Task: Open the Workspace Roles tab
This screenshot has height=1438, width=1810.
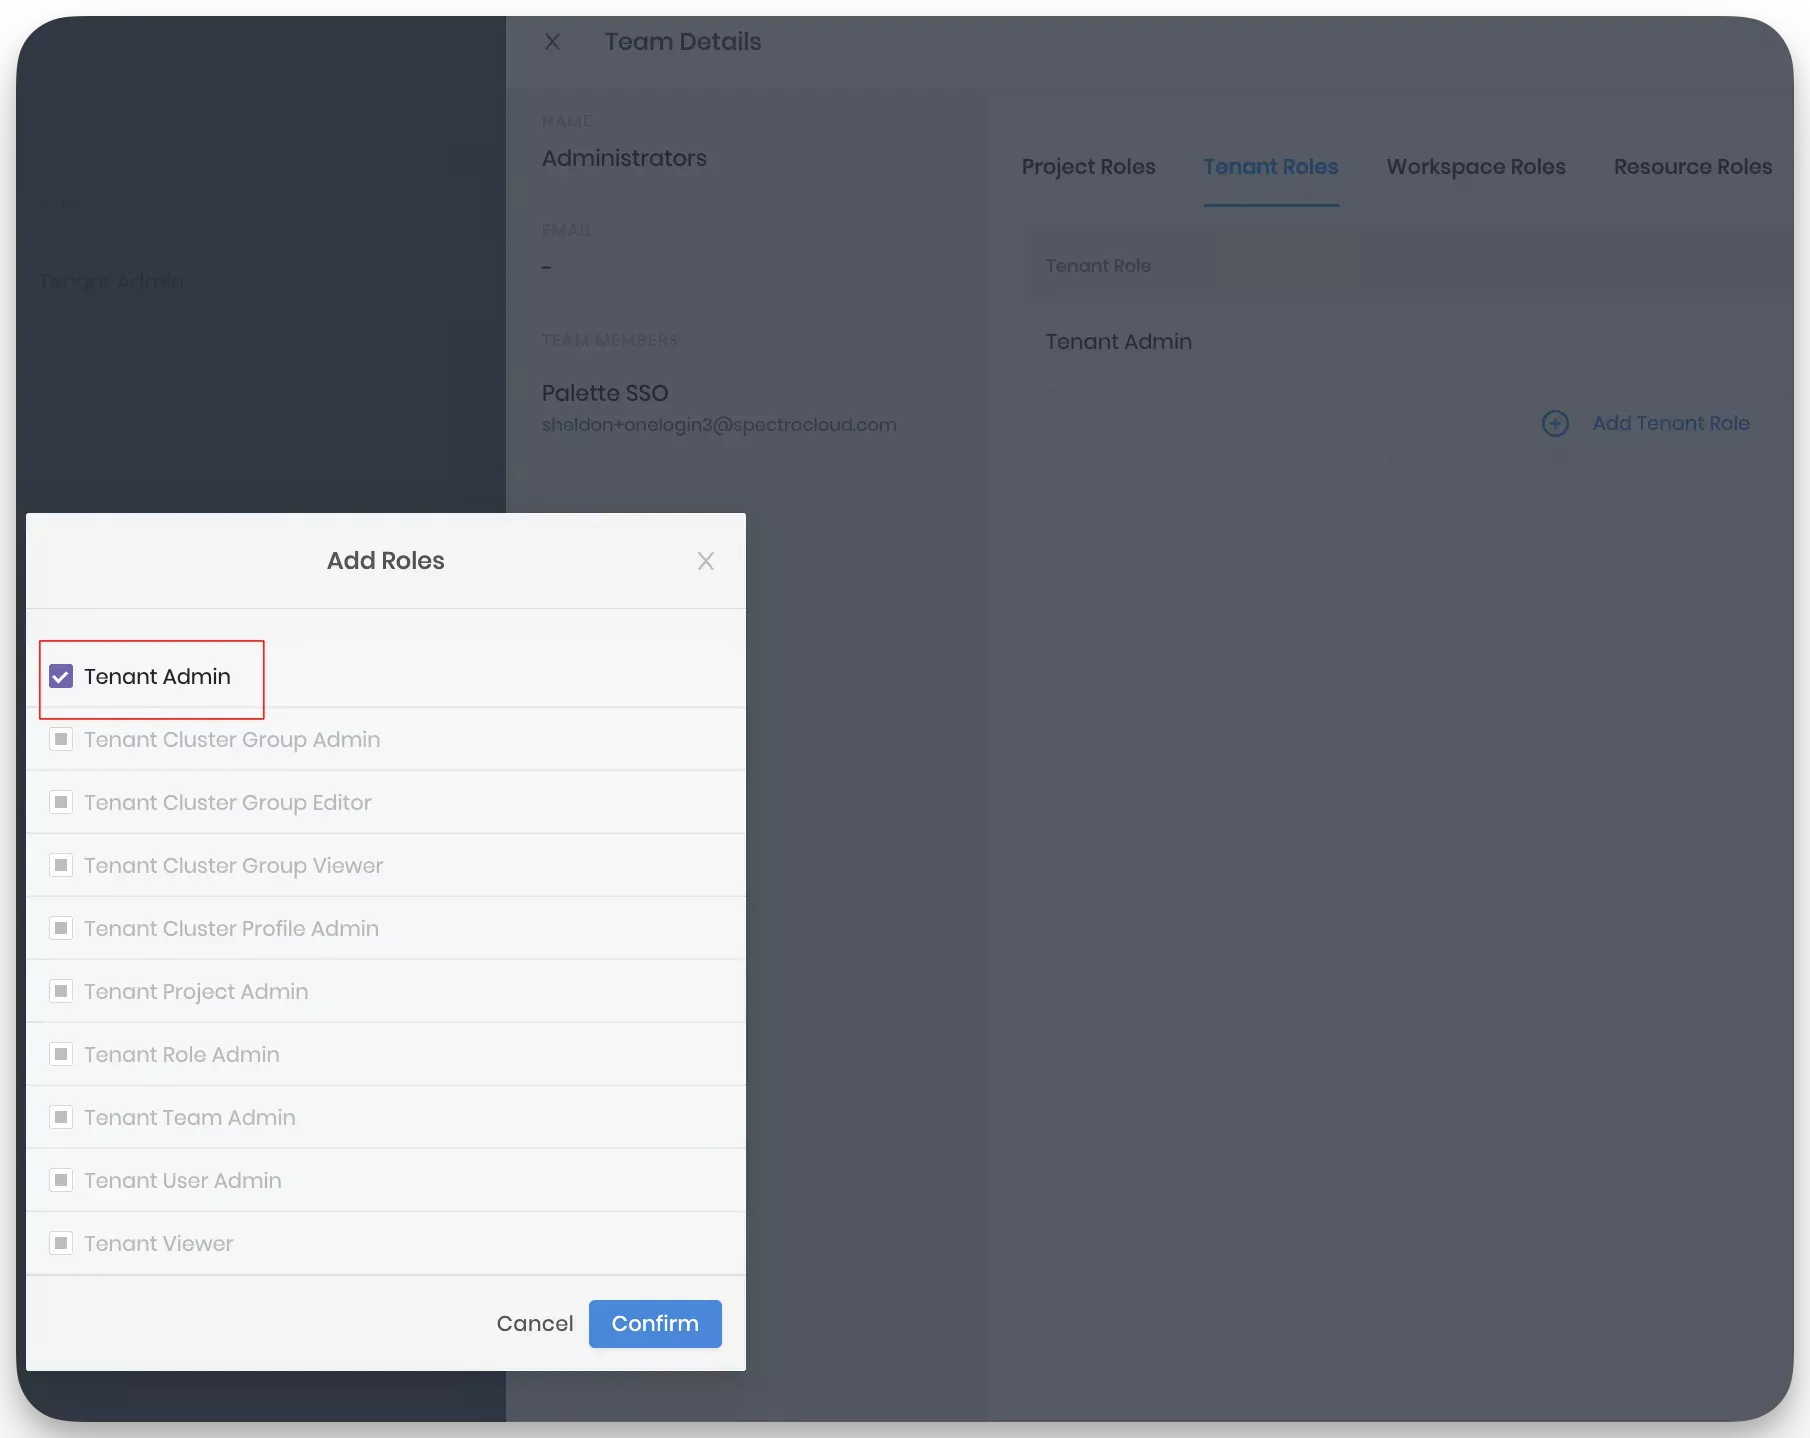Action: tap(1475, 166)
